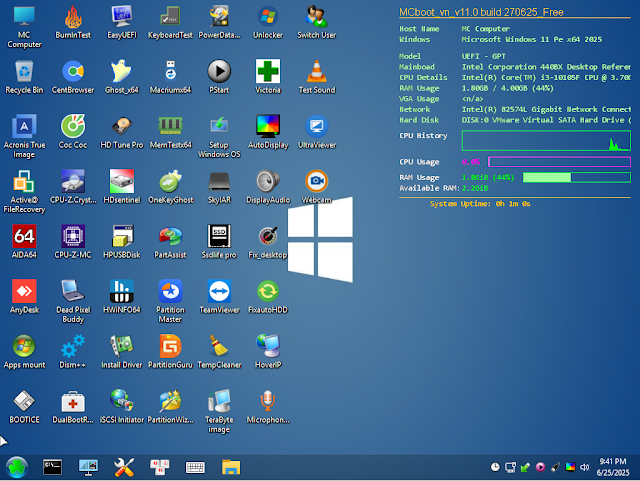Open the PartitionWizard icon

[x=170, y=406]
